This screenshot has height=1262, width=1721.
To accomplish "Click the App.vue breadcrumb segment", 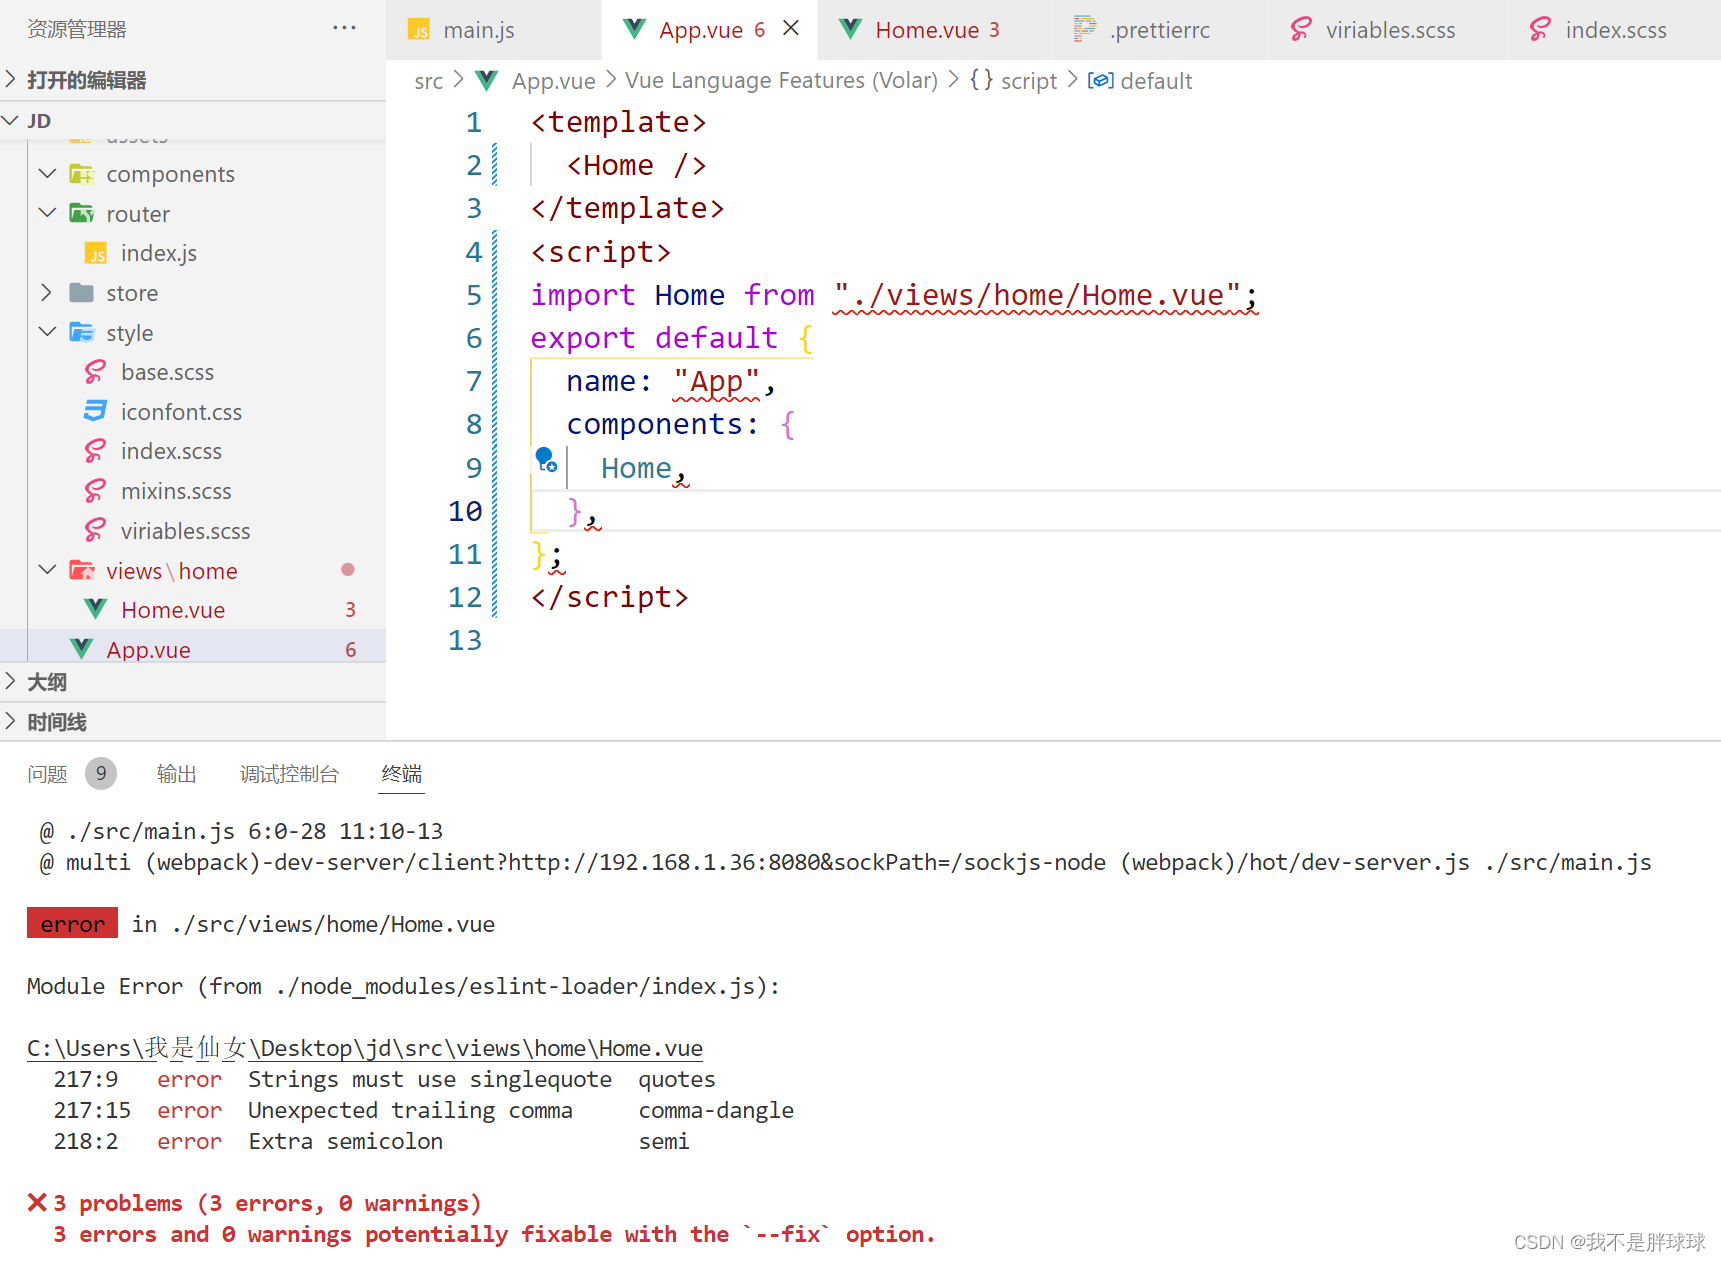I will coord(553,81).
